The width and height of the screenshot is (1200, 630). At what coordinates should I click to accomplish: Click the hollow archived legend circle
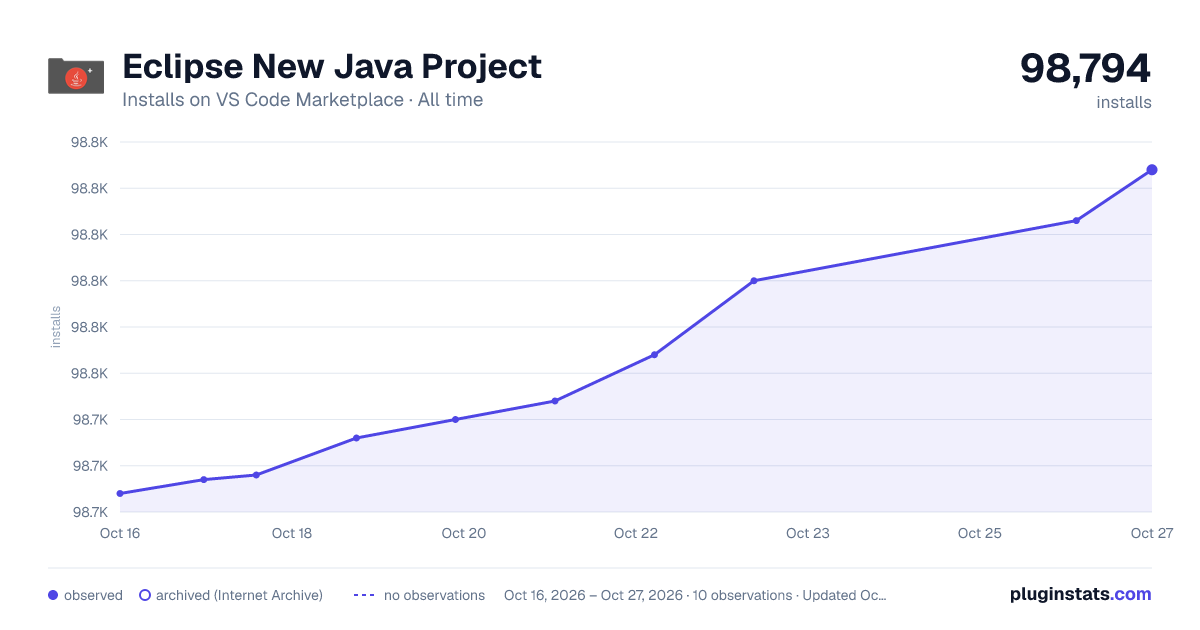pyautogui.click(x=145, y=595)
